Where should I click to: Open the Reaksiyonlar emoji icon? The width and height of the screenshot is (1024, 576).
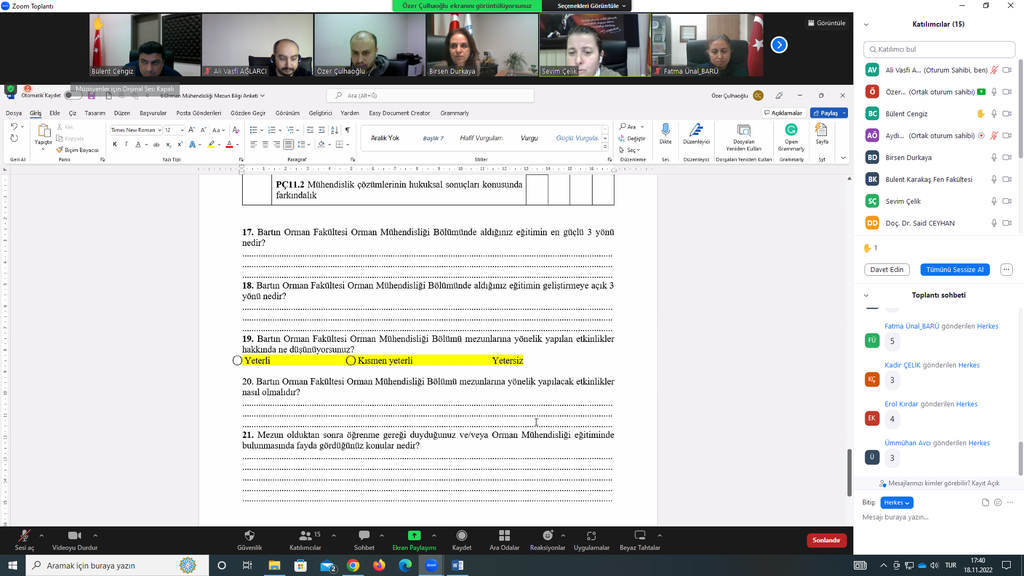click(547, 537)
